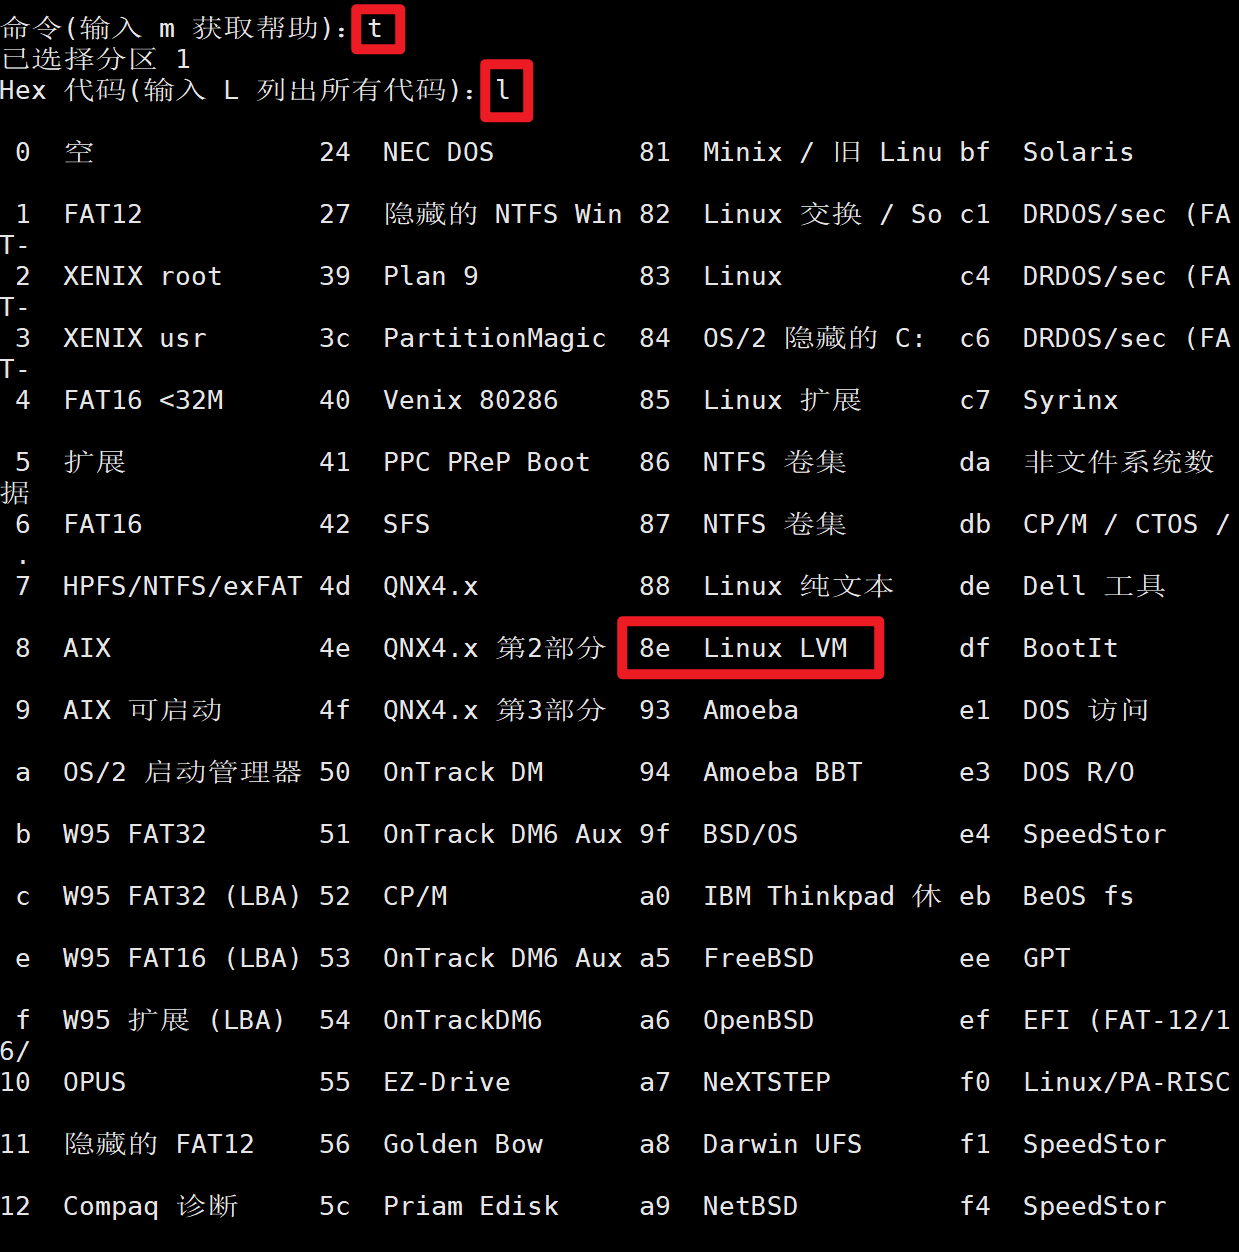Click the "W95 FAT32 (LBA)" entry
This screenshot has height=1252, width=1239.
coord(182,896)
